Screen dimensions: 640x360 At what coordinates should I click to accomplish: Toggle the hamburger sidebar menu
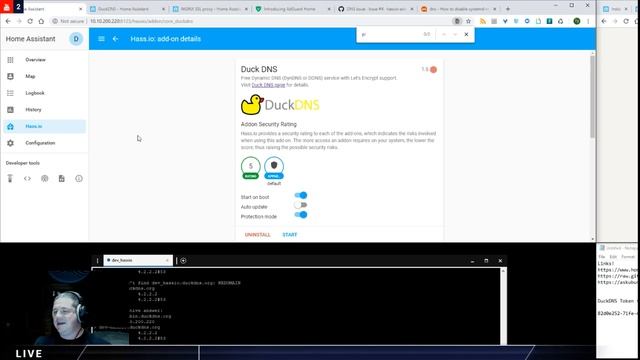[x=101, y=39]
